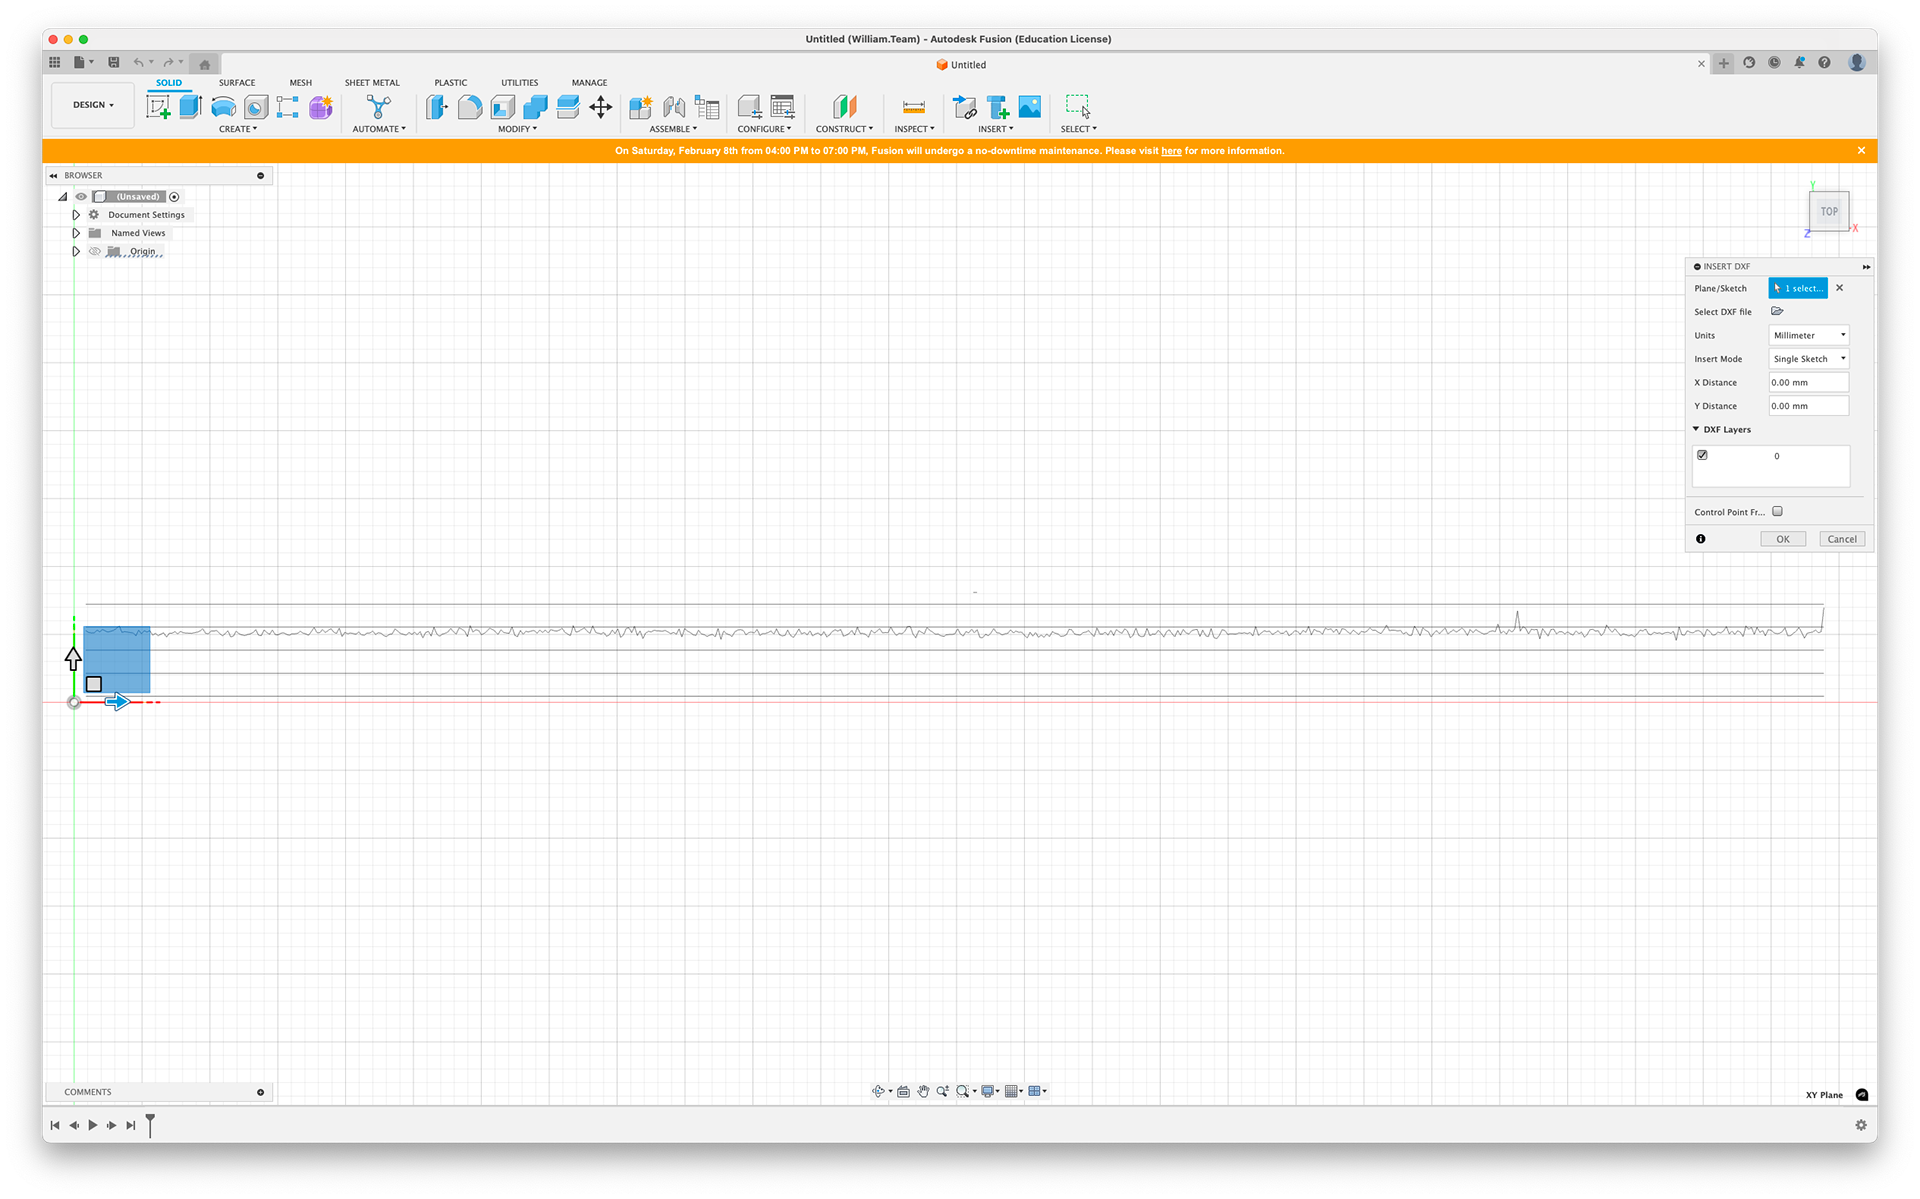Click the Move/Copy cross-arrows icon
Image resolution: width=1920 pixels, height=1199 pixels.
pyautogui.click(x=601, y=107)
